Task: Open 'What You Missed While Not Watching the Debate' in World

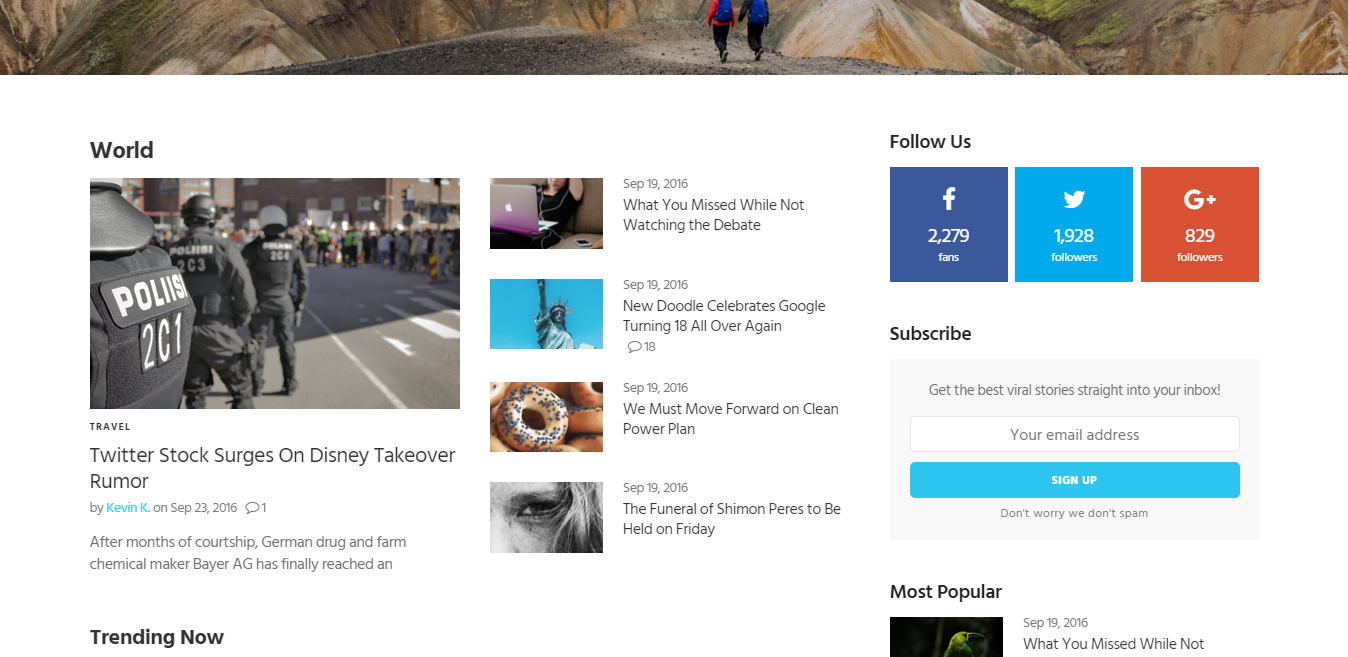Action: point(713,215)
